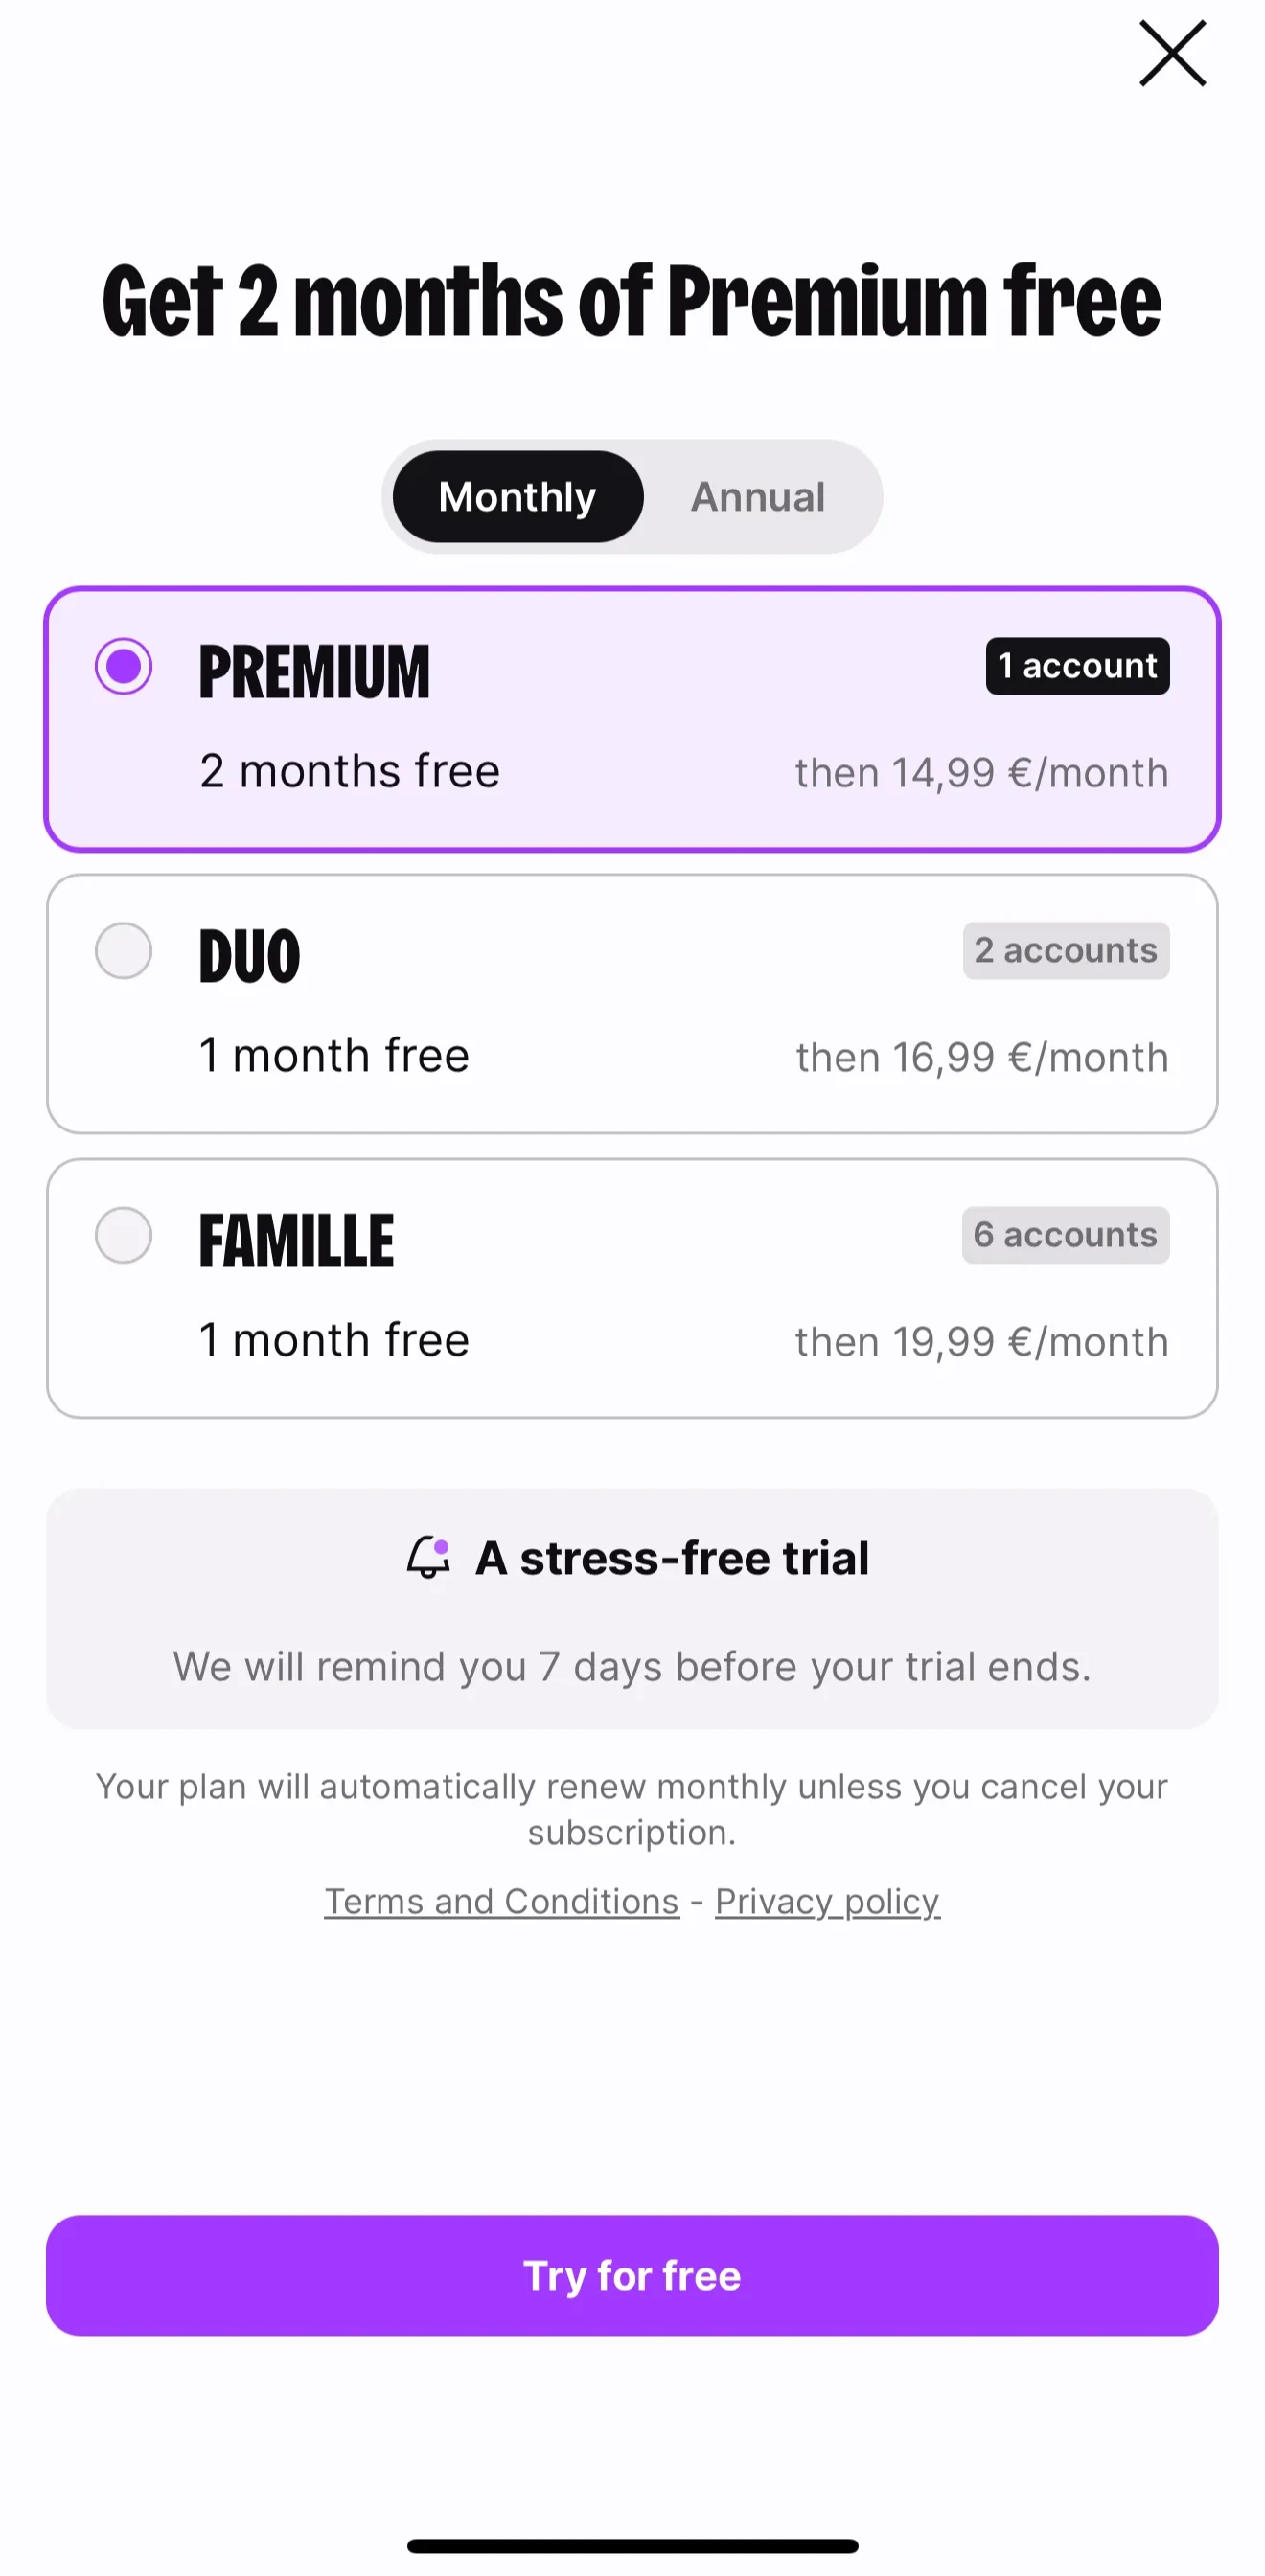Close the Premium offer screen
This screenshot has height=2576, width=1265.
(x=1172, y=54)
